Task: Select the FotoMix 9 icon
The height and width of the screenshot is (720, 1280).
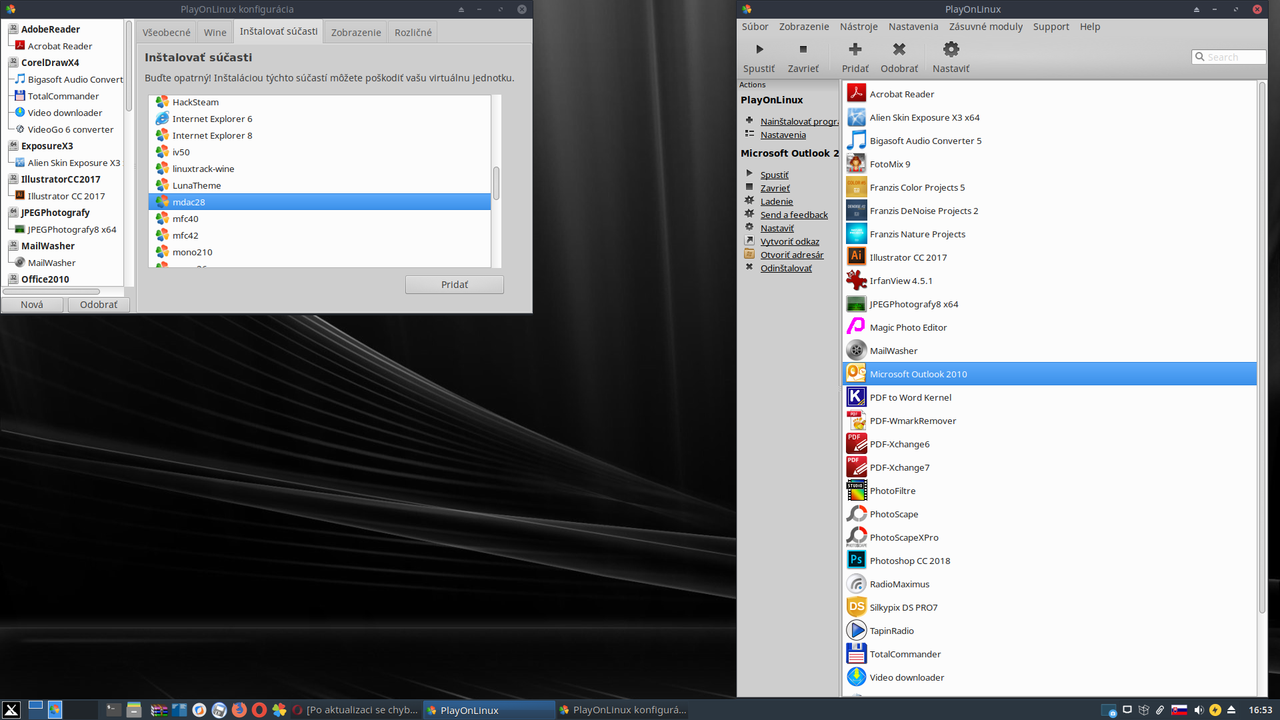Action: coord(856,164)
